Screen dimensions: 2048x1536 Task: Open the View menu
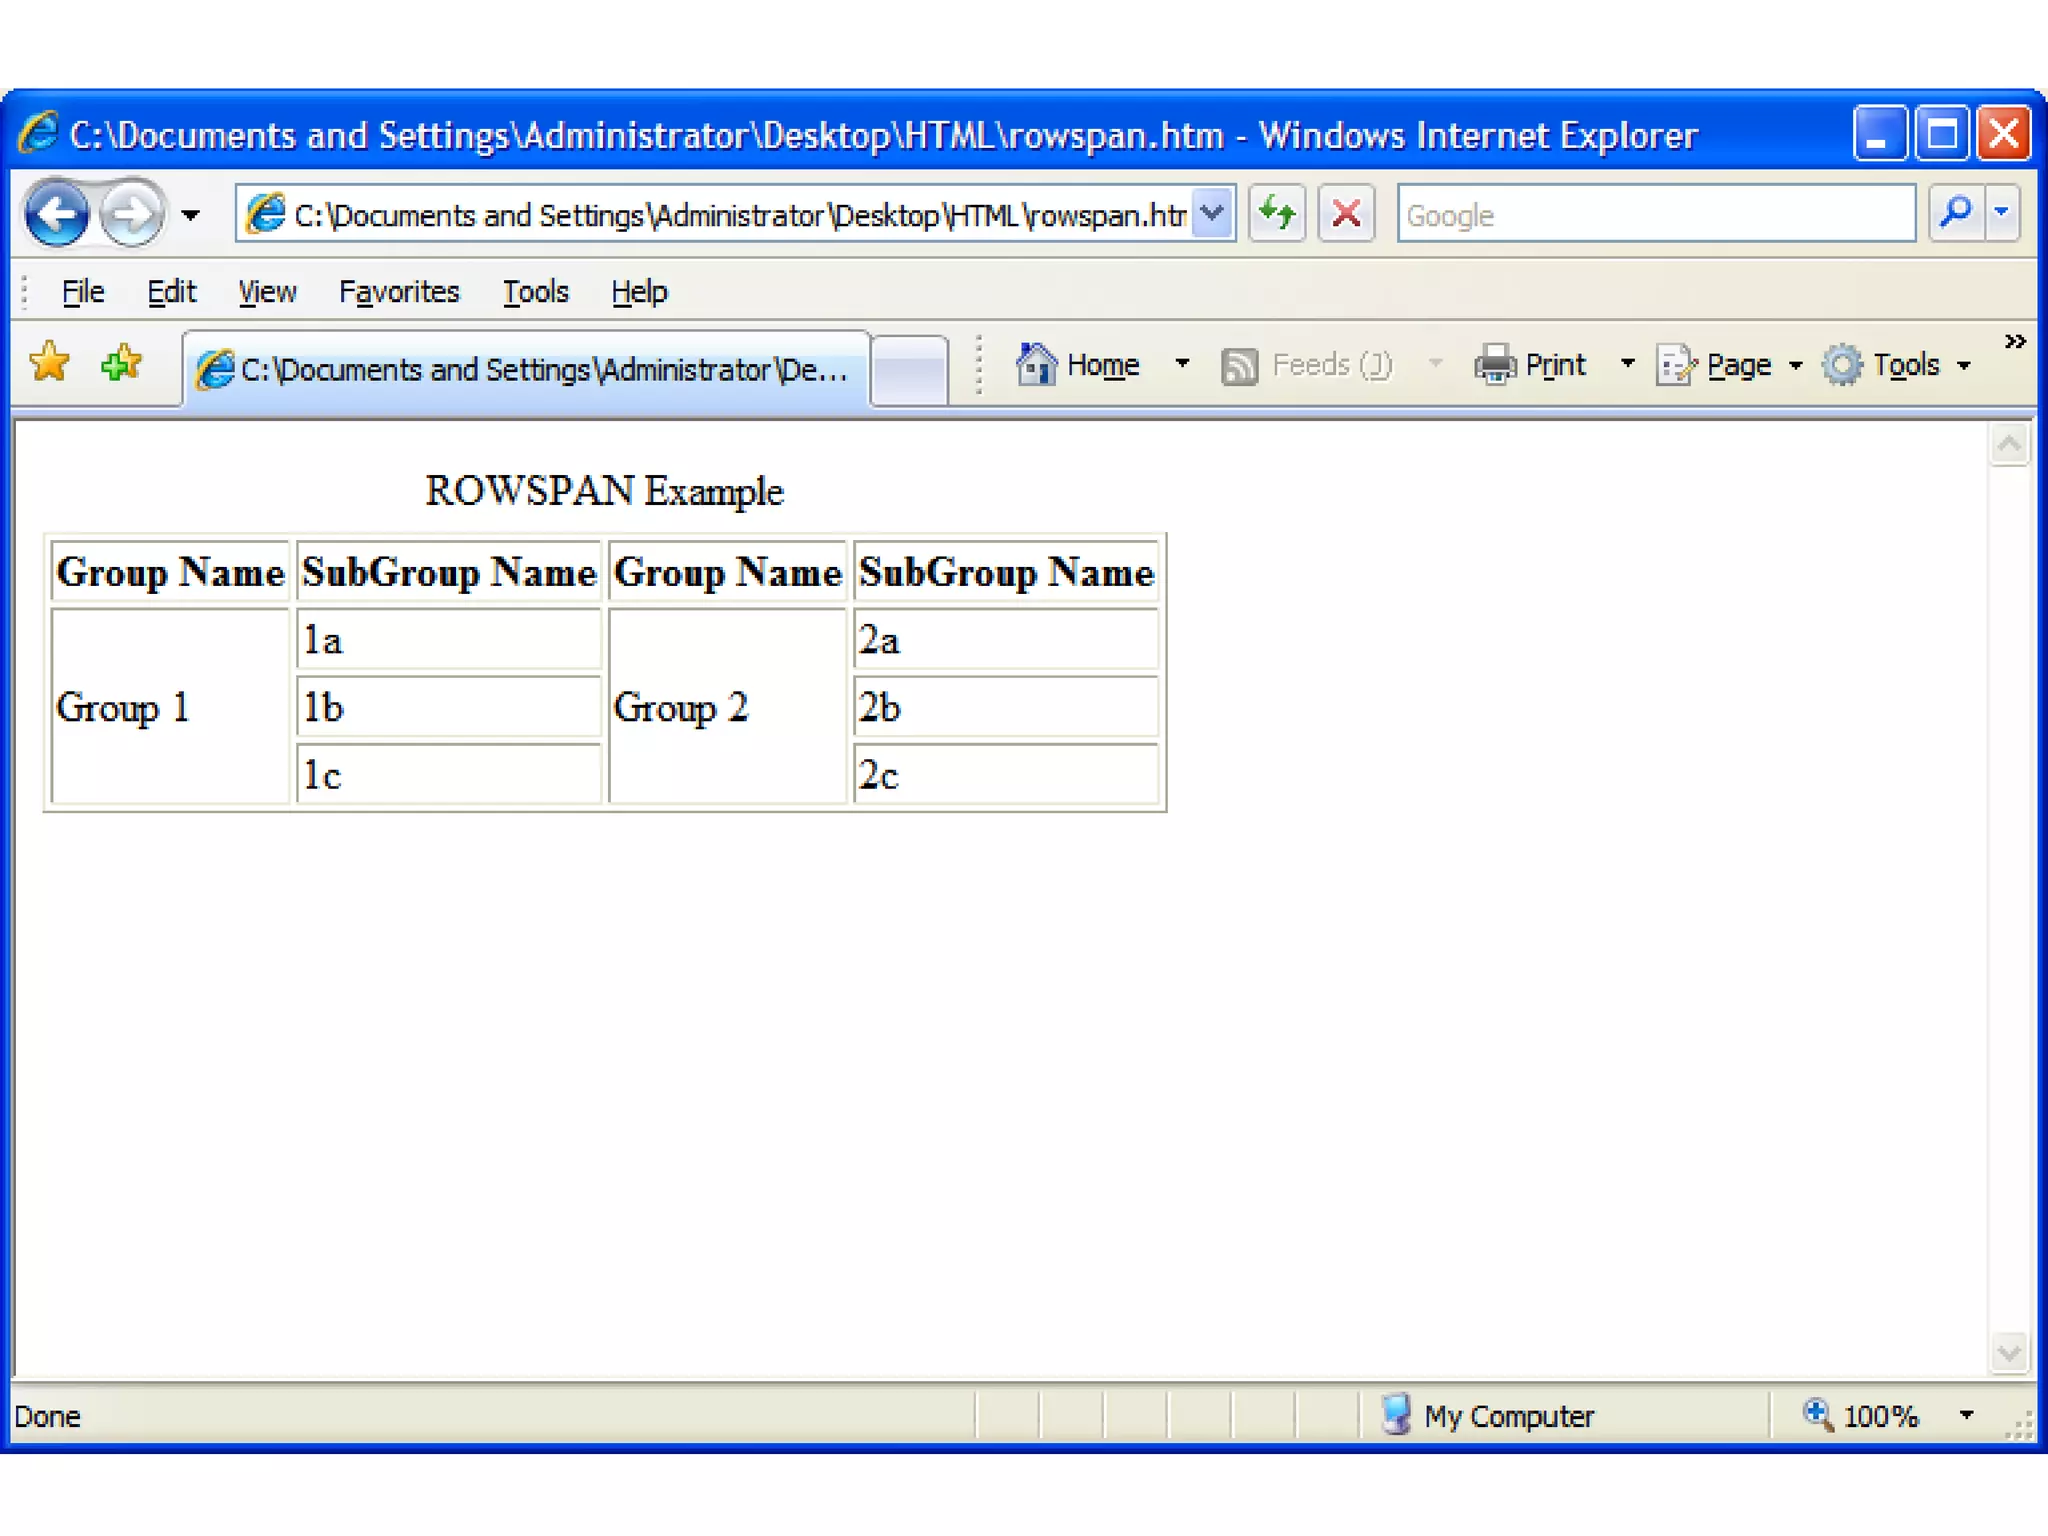click(266, 292)
